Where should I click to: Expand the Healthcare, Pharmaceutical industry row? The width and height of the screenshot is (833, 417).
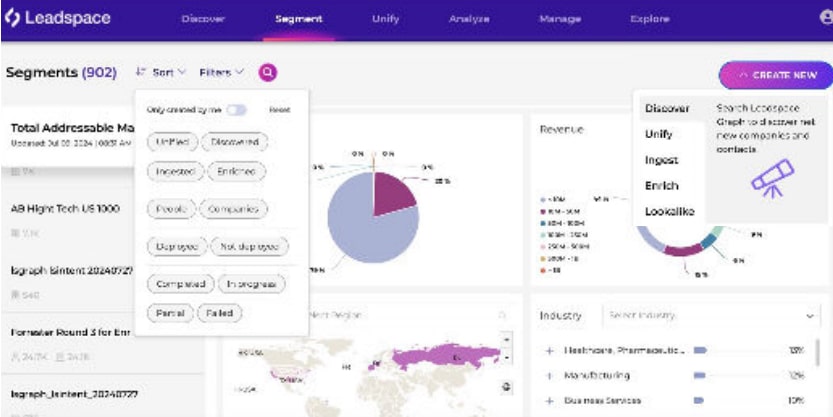[550, 351]
